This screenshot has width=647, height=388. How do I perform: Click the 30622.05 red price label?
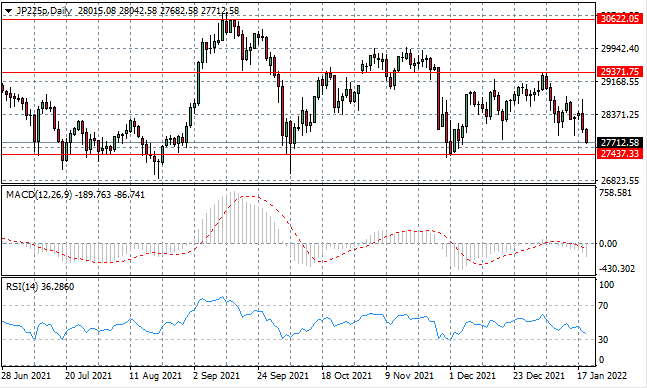[620, 19]
